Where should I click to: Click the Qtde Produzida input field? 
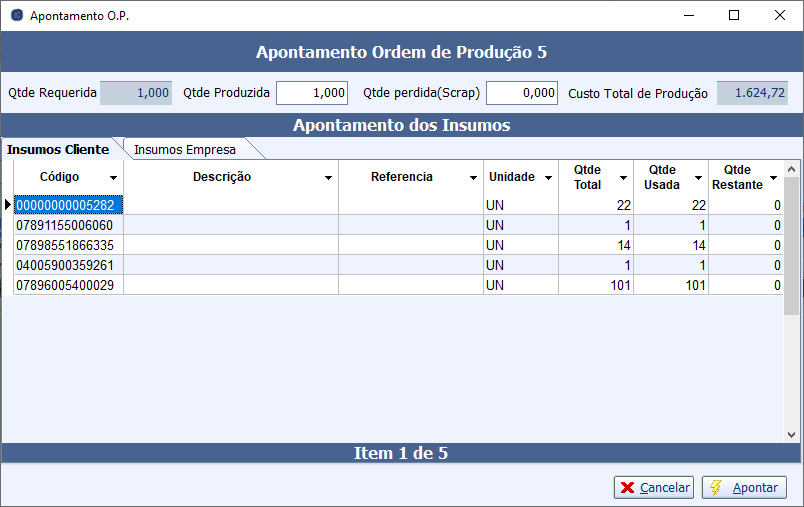(x=311, y=93)
